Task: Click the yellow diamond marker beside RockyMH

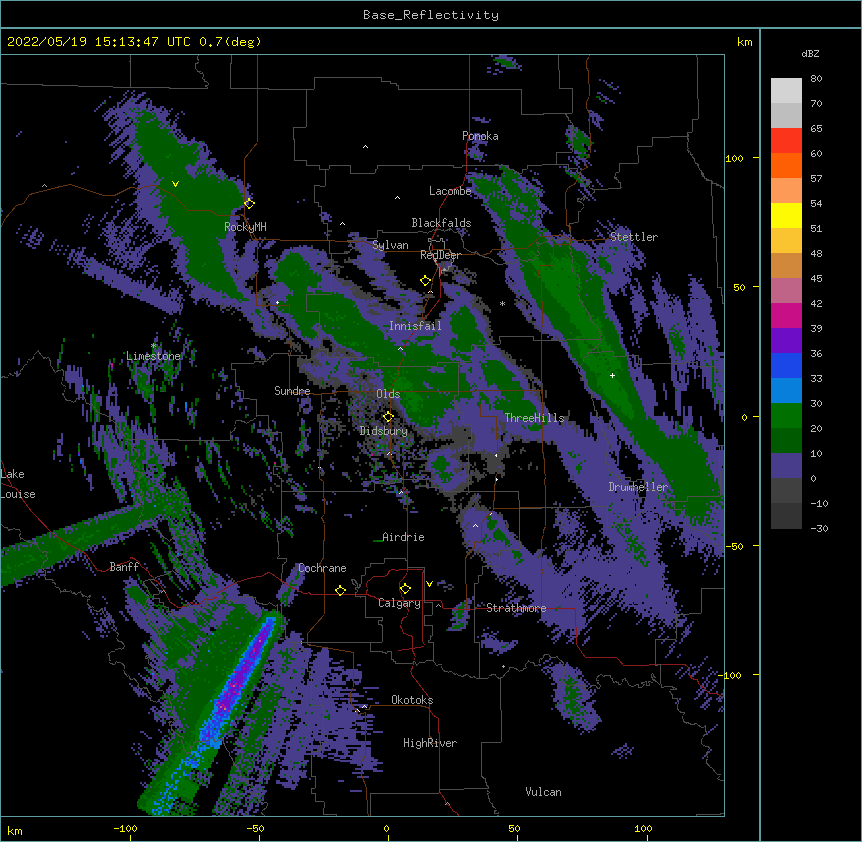Action: (249, 203)
